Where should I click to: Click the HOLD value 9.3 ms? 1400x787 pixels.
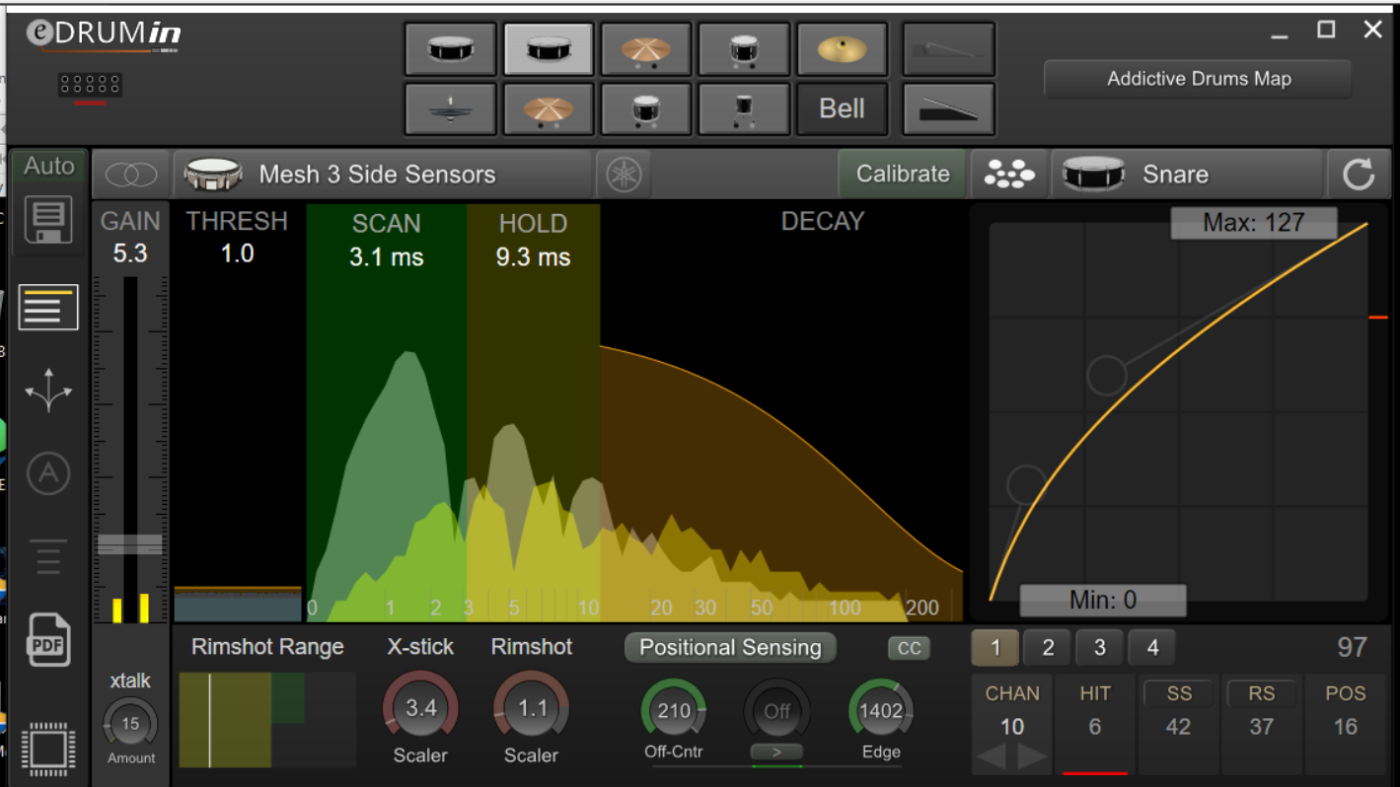(533, 257)
